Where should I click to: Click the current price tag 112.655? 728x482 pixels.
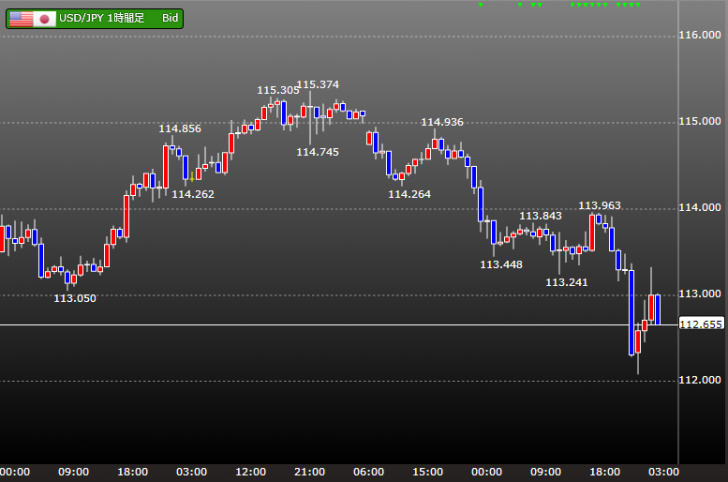pos(701,324)
